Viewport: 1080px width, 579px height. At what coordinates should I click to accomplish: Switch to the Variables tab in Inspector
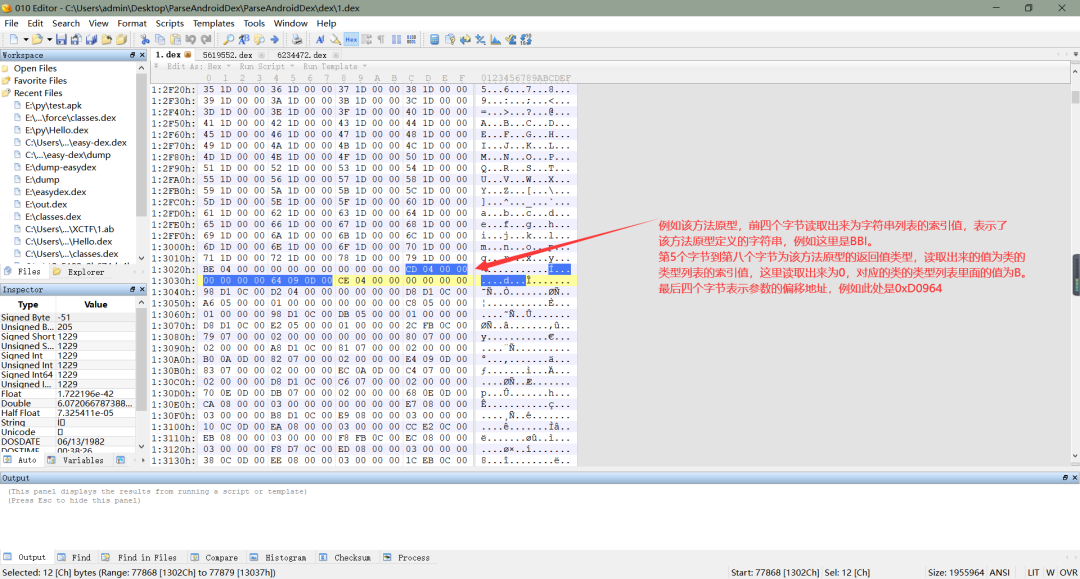76,461
